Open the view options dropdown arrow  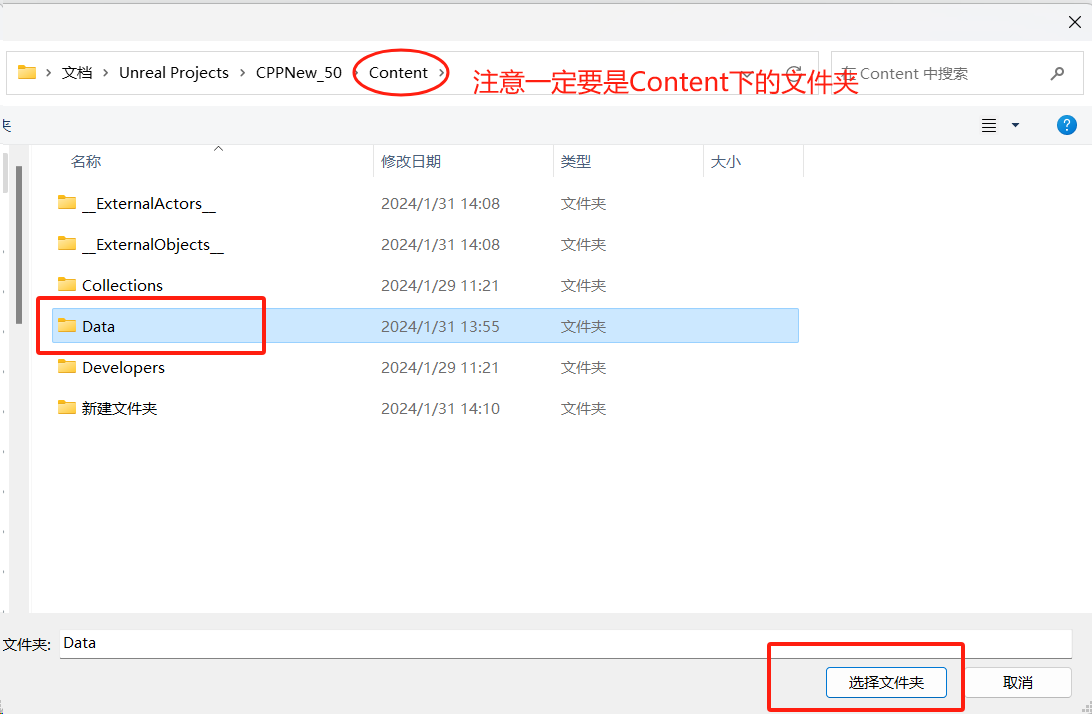(1015, 125)
